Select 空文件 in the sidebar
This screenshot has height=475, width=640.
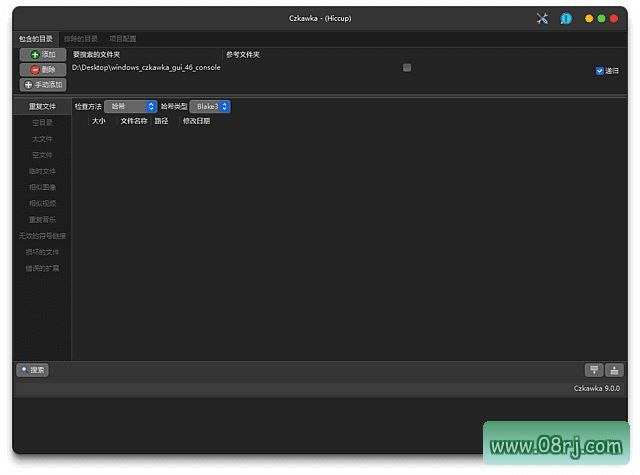pos(42,155)
